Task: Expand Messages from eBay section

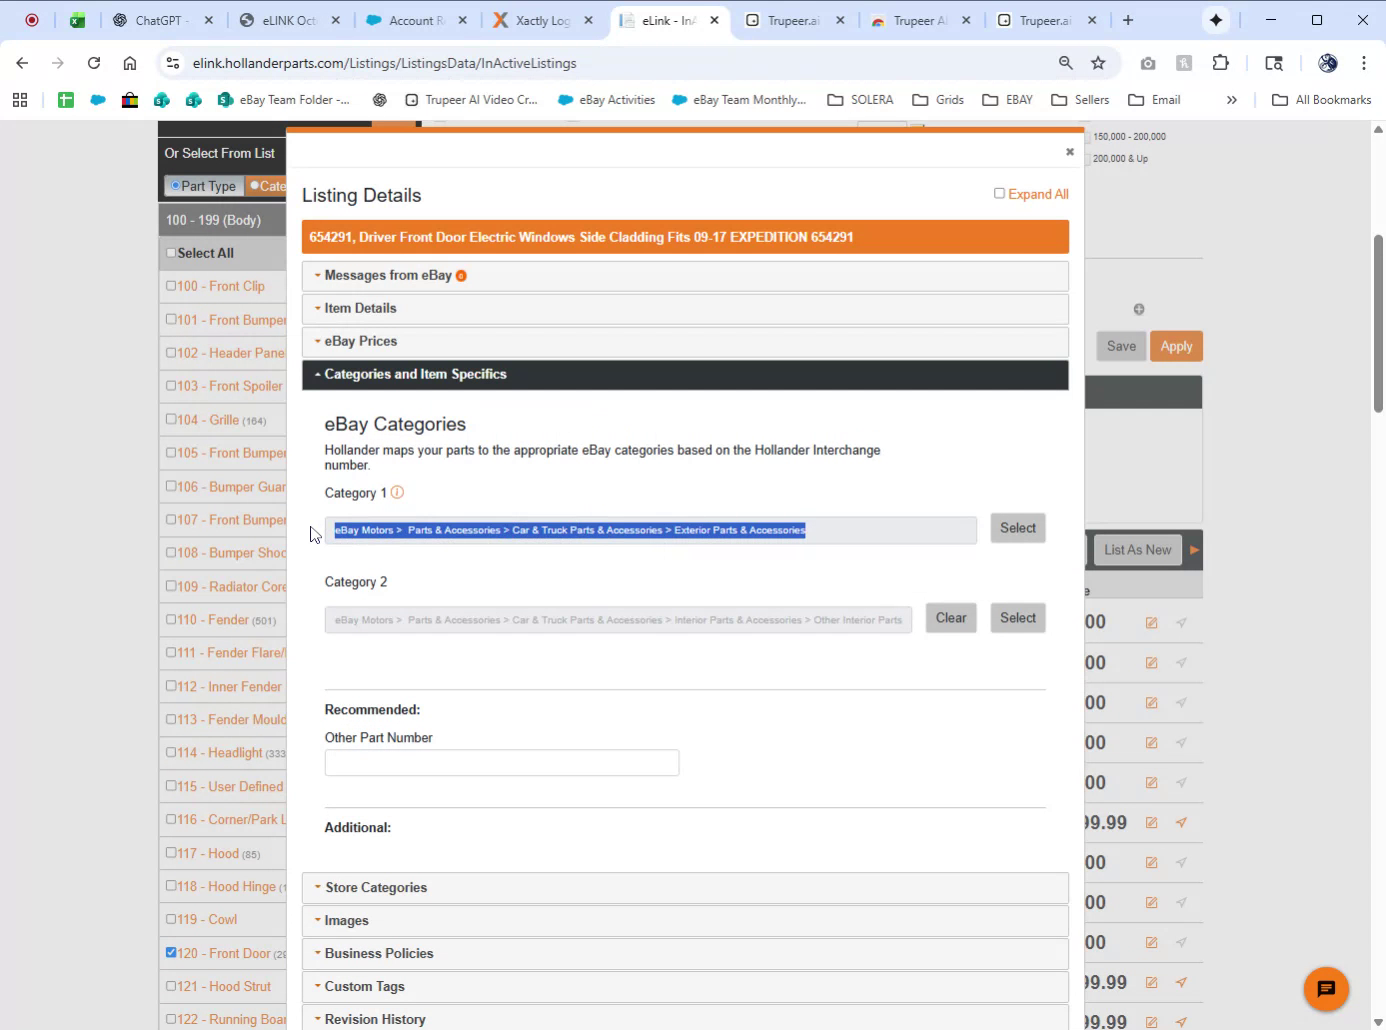Action: coord(685,276)
